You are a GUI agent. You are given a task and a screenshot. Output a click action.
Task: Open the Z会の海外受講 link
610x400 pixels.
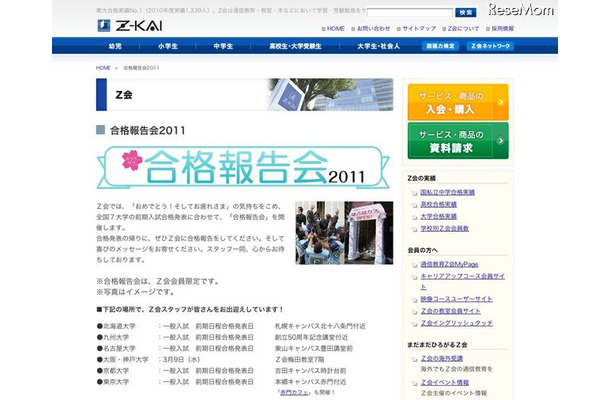(x=442, y=358)
